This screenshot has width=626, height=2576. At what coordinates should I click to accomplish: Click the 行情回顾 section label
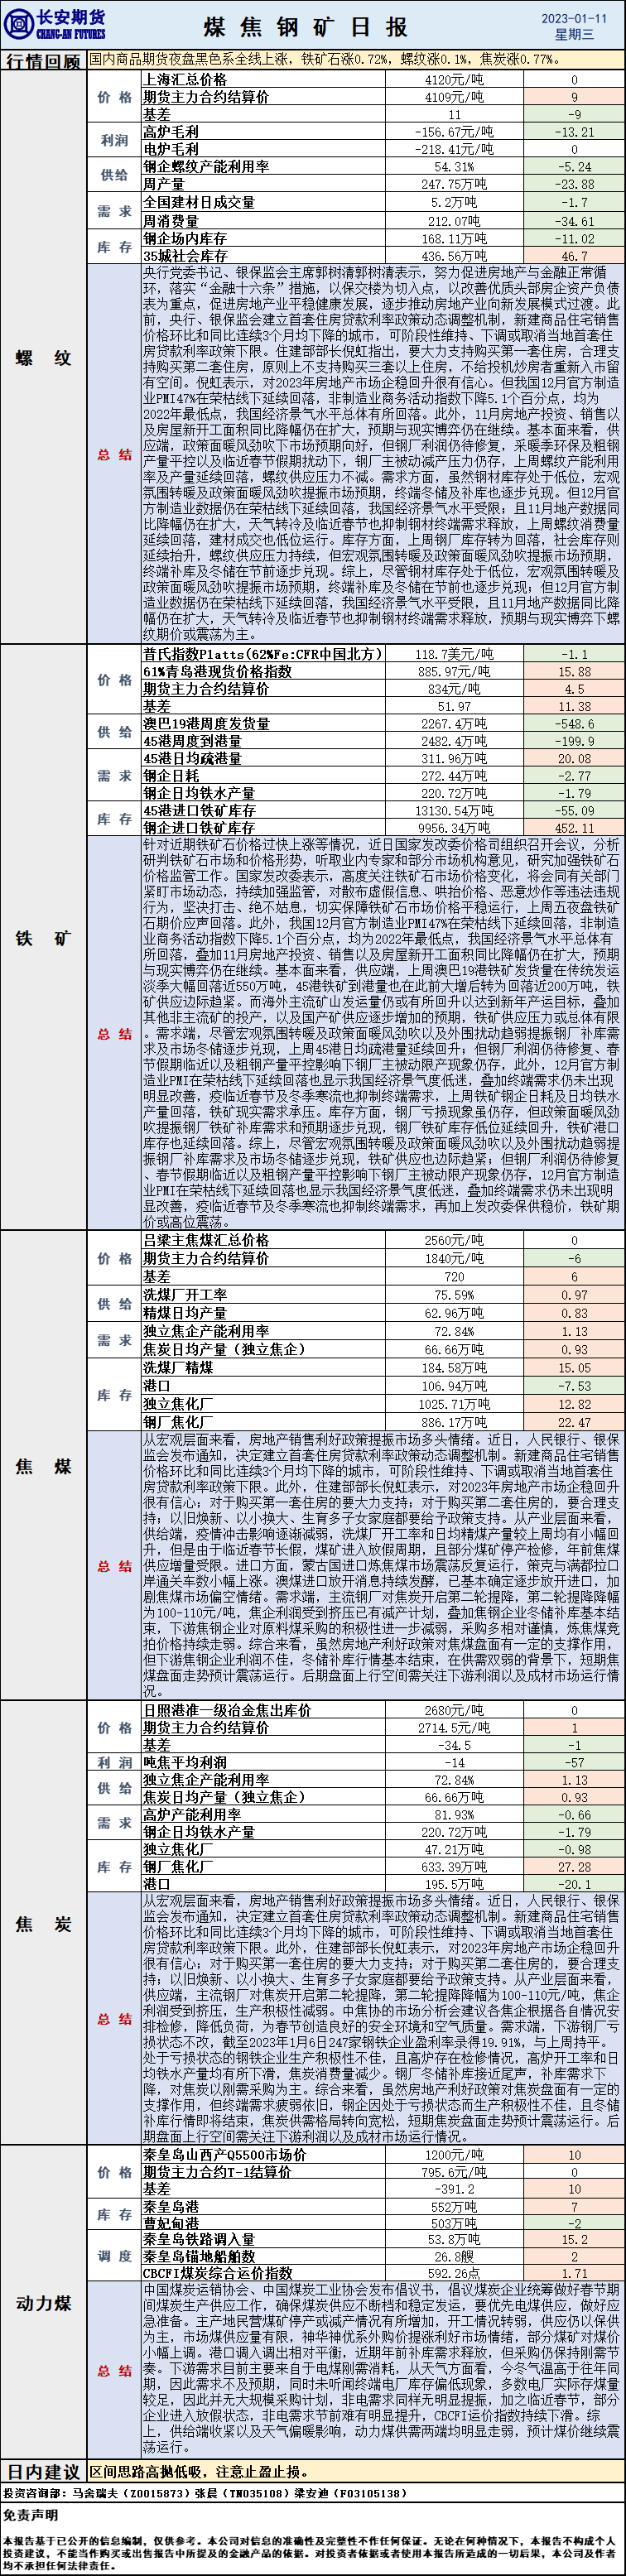click(x=43, y=61)
